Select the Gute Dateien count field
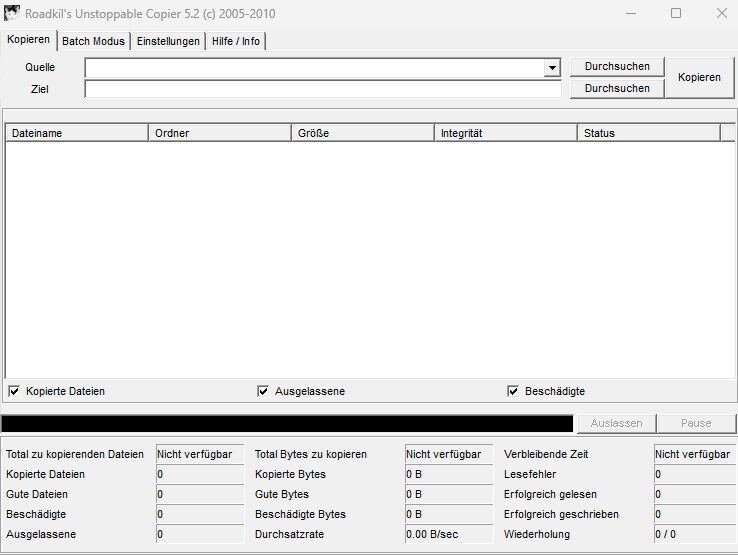The height and width of the screenshot is (555, 738). tap(200, 494)
